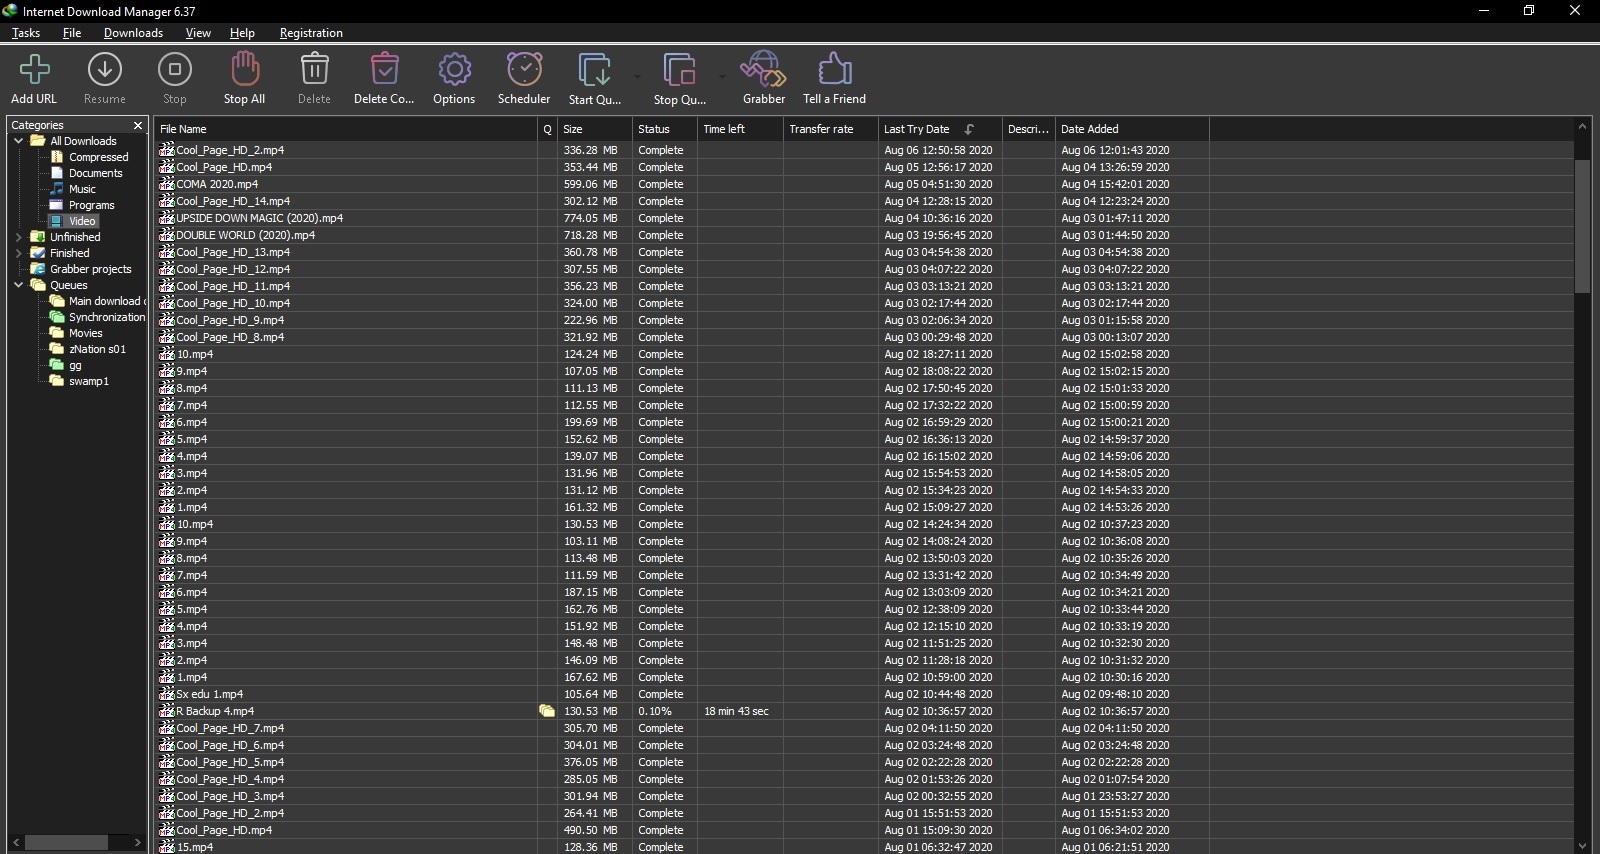Collapse the Queues tree node
Viewport: 1600px width, 854px height.
[x=19, y=285]
